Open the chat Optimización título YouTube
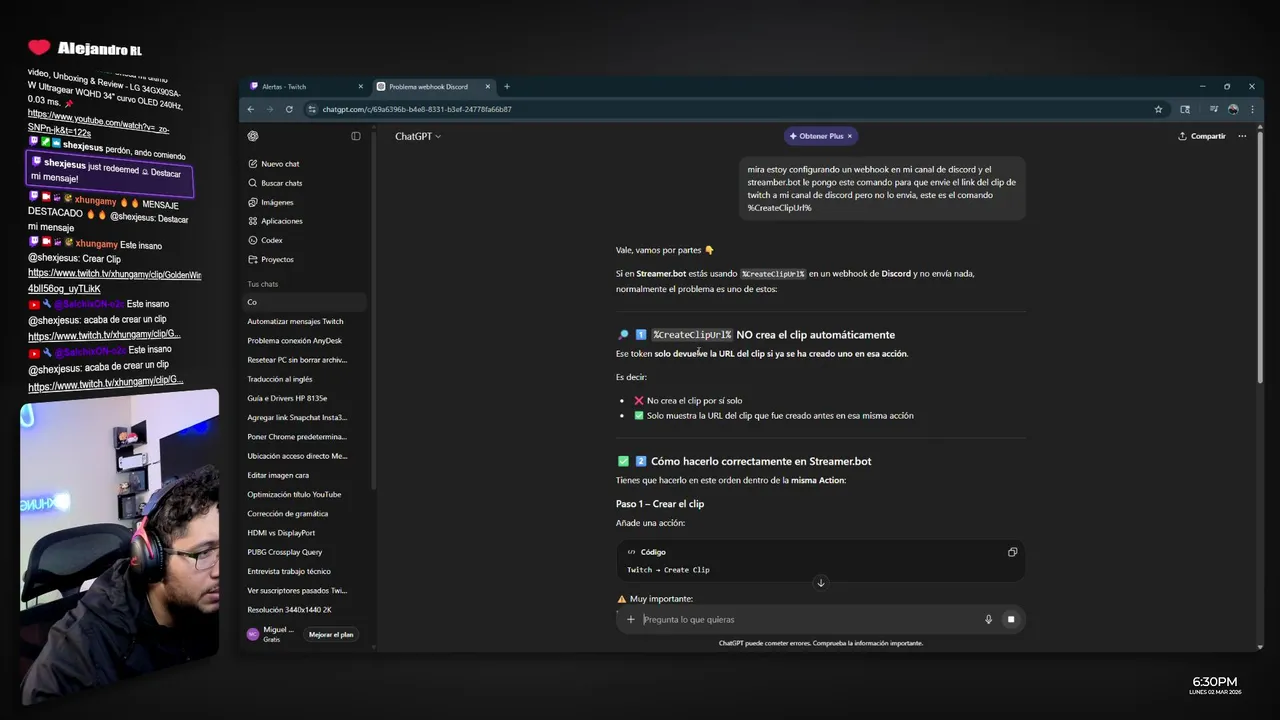The width and height of the screenshot is (1280, 720). tap(306, 494)
